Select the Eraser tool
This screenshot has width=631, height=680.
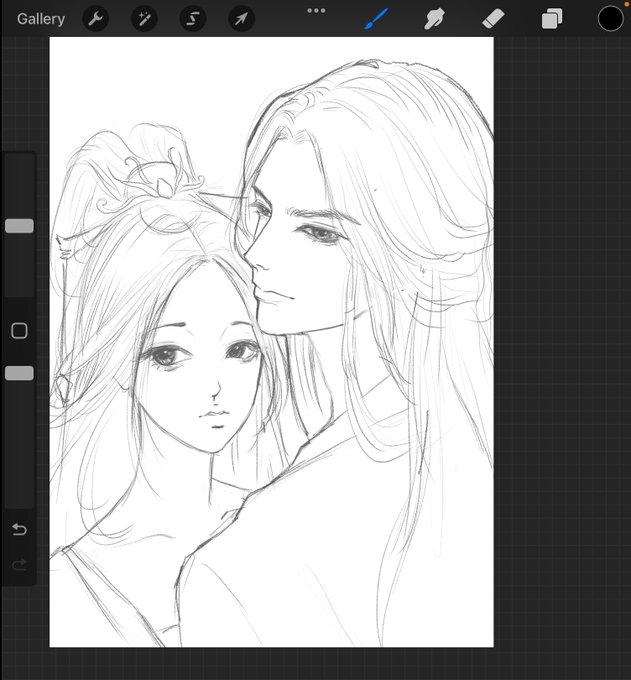[493, 19]
